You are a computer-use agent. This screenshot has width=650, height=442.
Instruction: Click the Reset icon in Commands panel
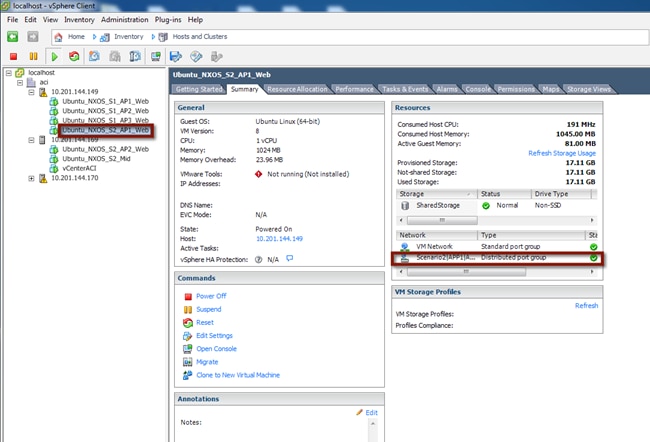[188, 323]
